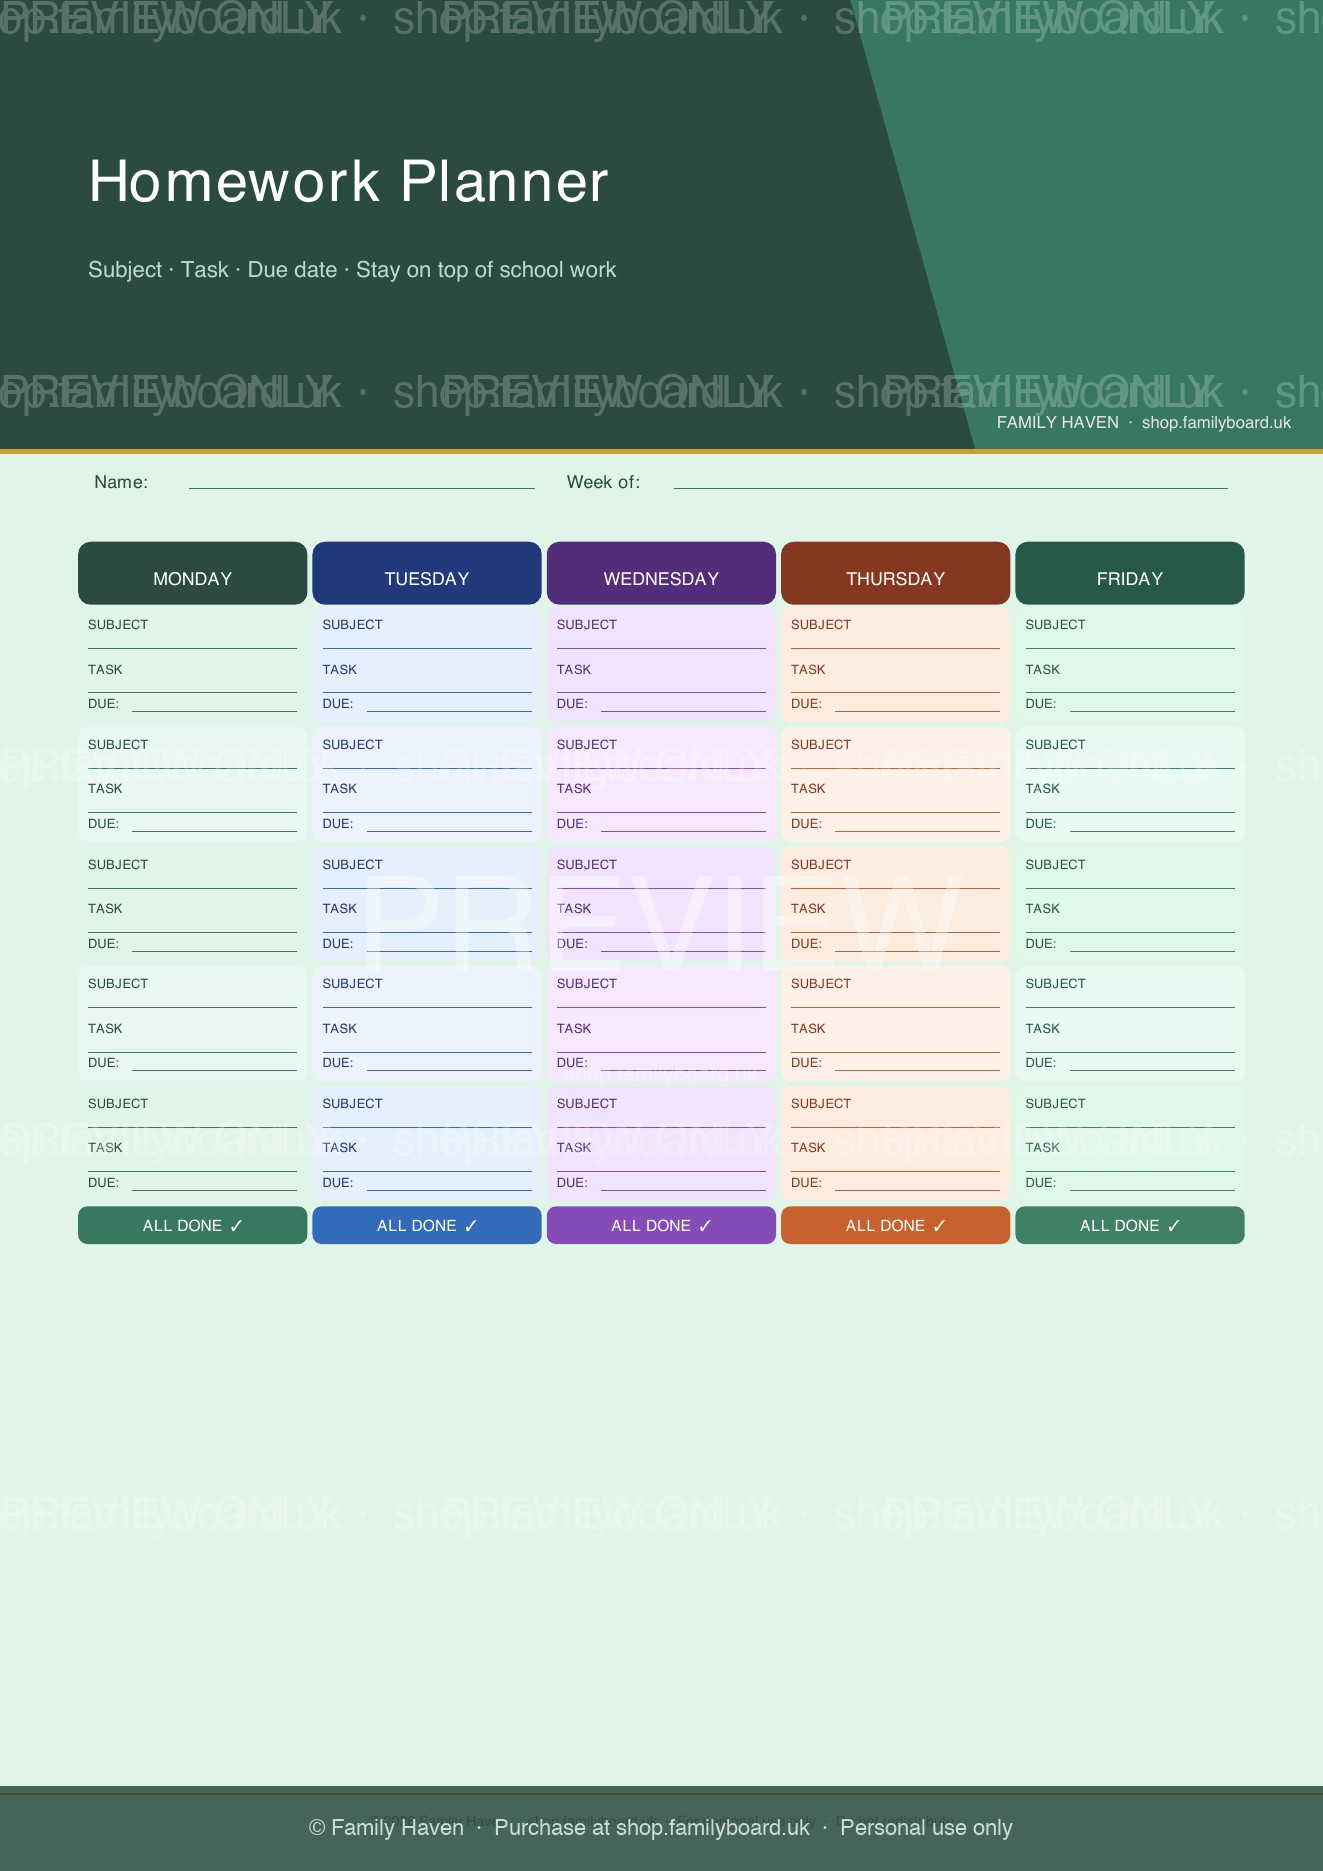The height and width of the screenshot is (1871, 1323).
Task: Select the WEDNESDAY column header
Action: pos(661,573)
